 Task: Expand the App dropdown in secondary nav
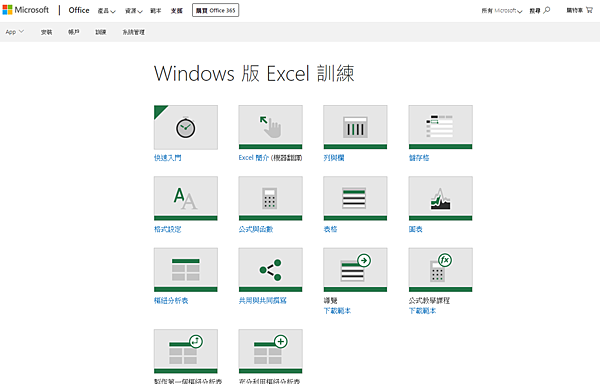15,32
